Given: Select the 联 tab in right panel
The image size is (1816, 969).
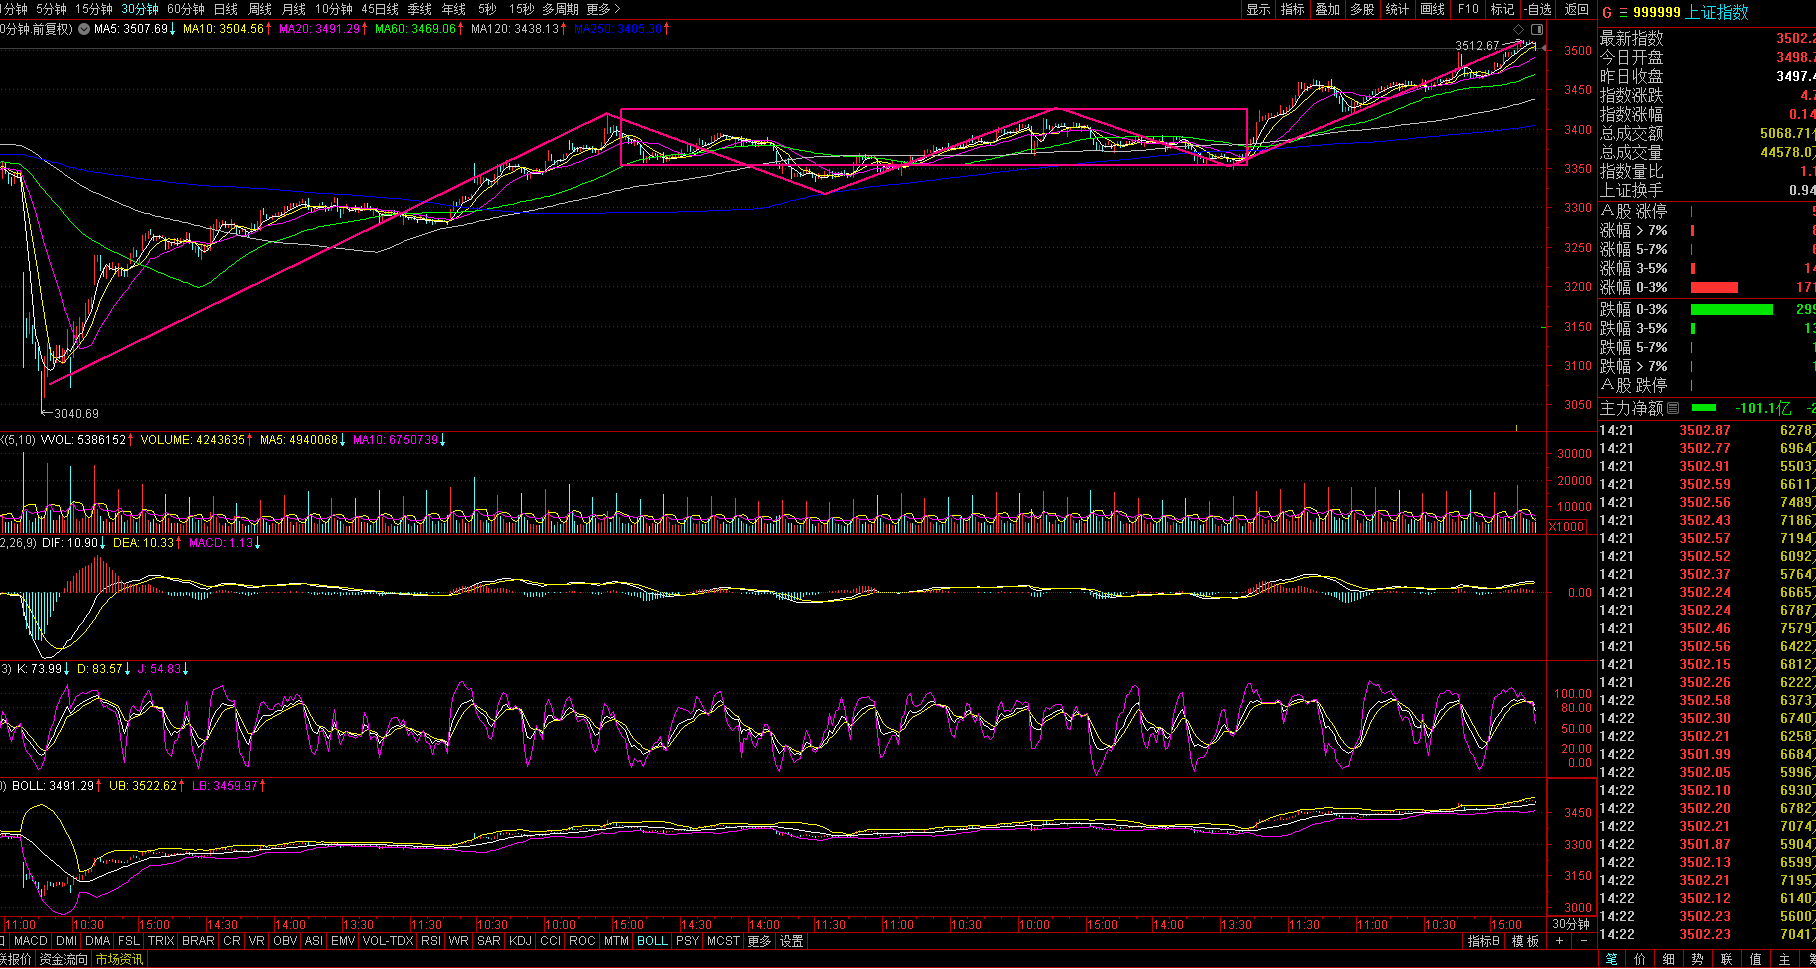Looking at the screenshot, I should pyautogui.click(x=1727, y=960).
